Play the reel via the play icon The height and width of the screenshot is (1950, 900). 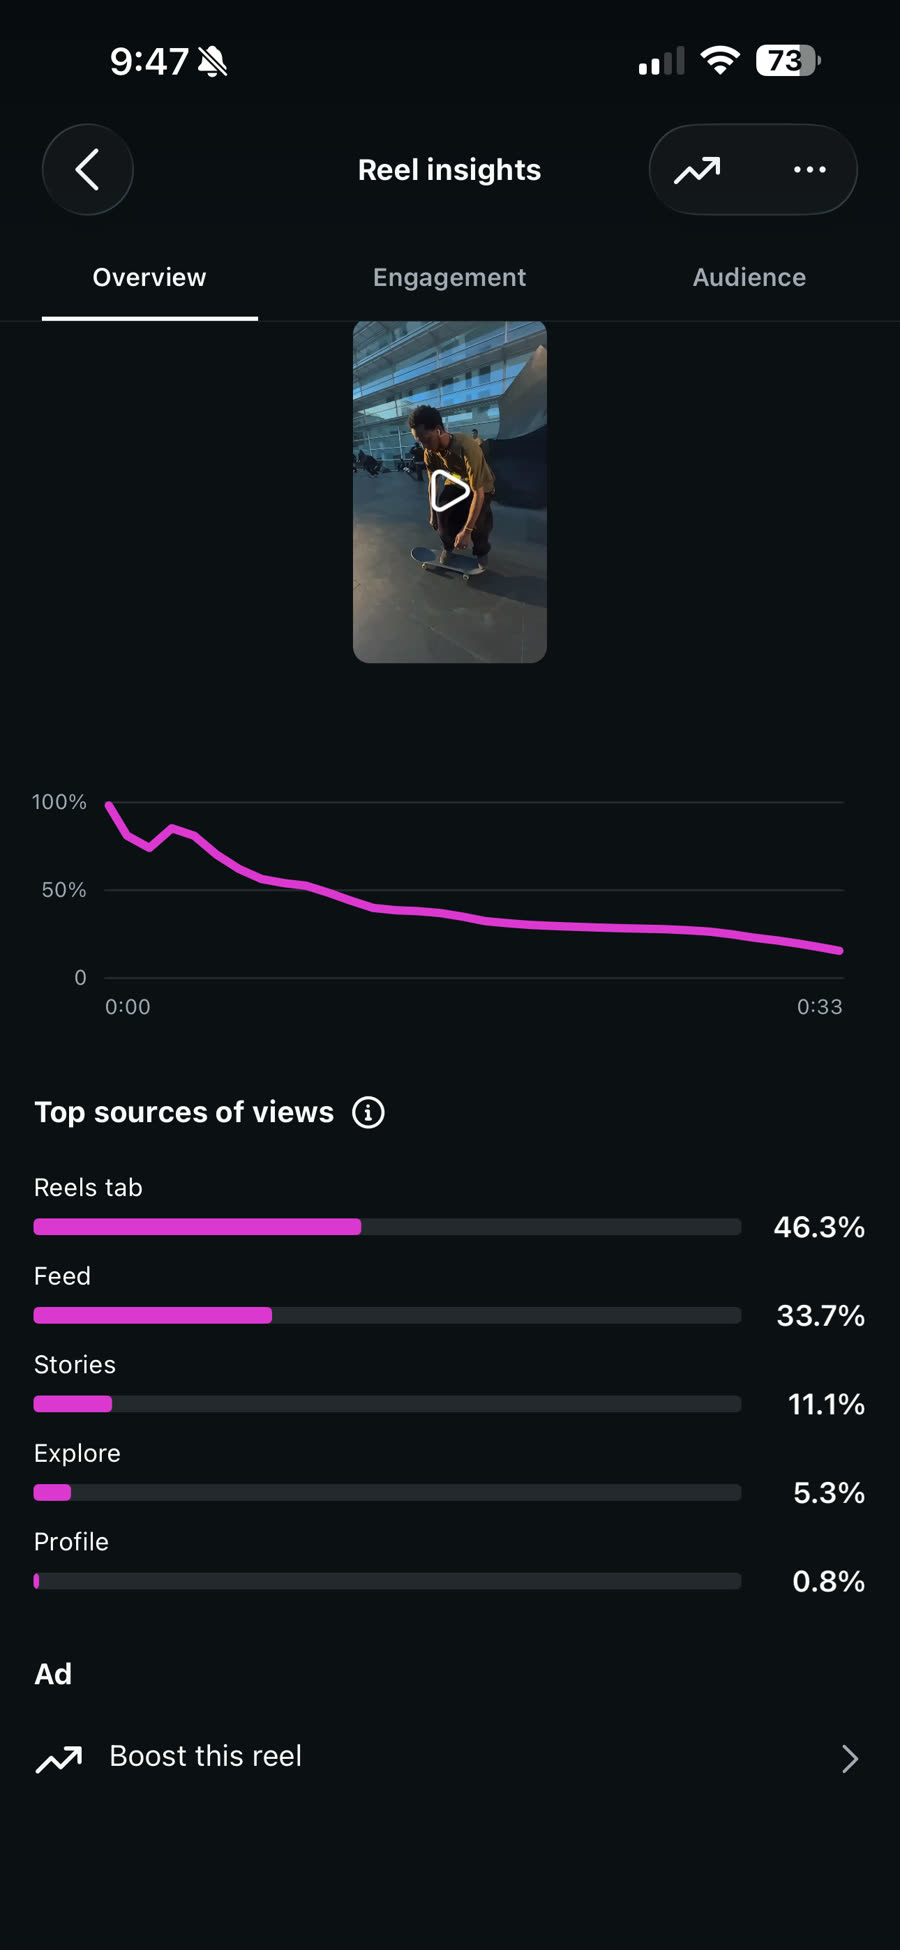[449, 491]
